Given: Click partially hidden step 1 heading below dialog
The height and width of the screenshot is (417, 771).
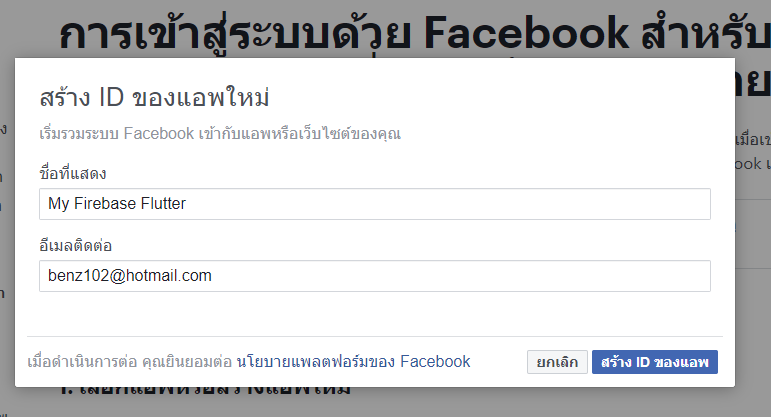Looking at the screenshot, I should coord(206,391).
